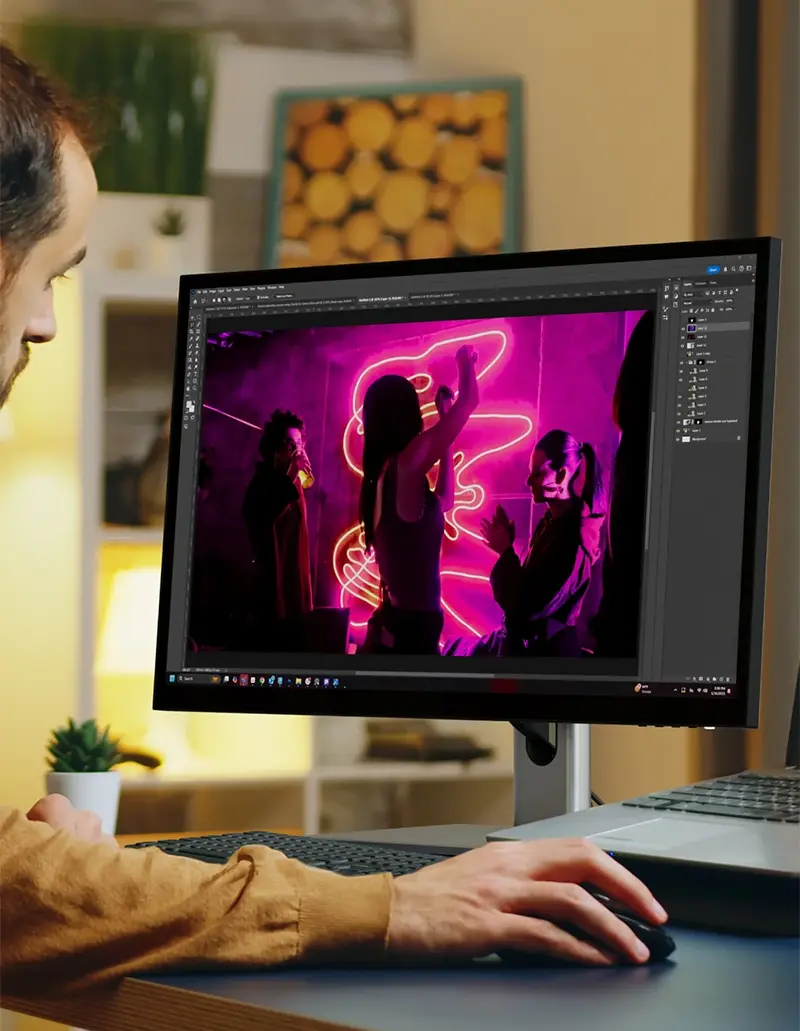The height and width of the screenshot is (1031, 800).
Task: Hide the selected highlighted layer eye
Action: click(x=683, y=329)
